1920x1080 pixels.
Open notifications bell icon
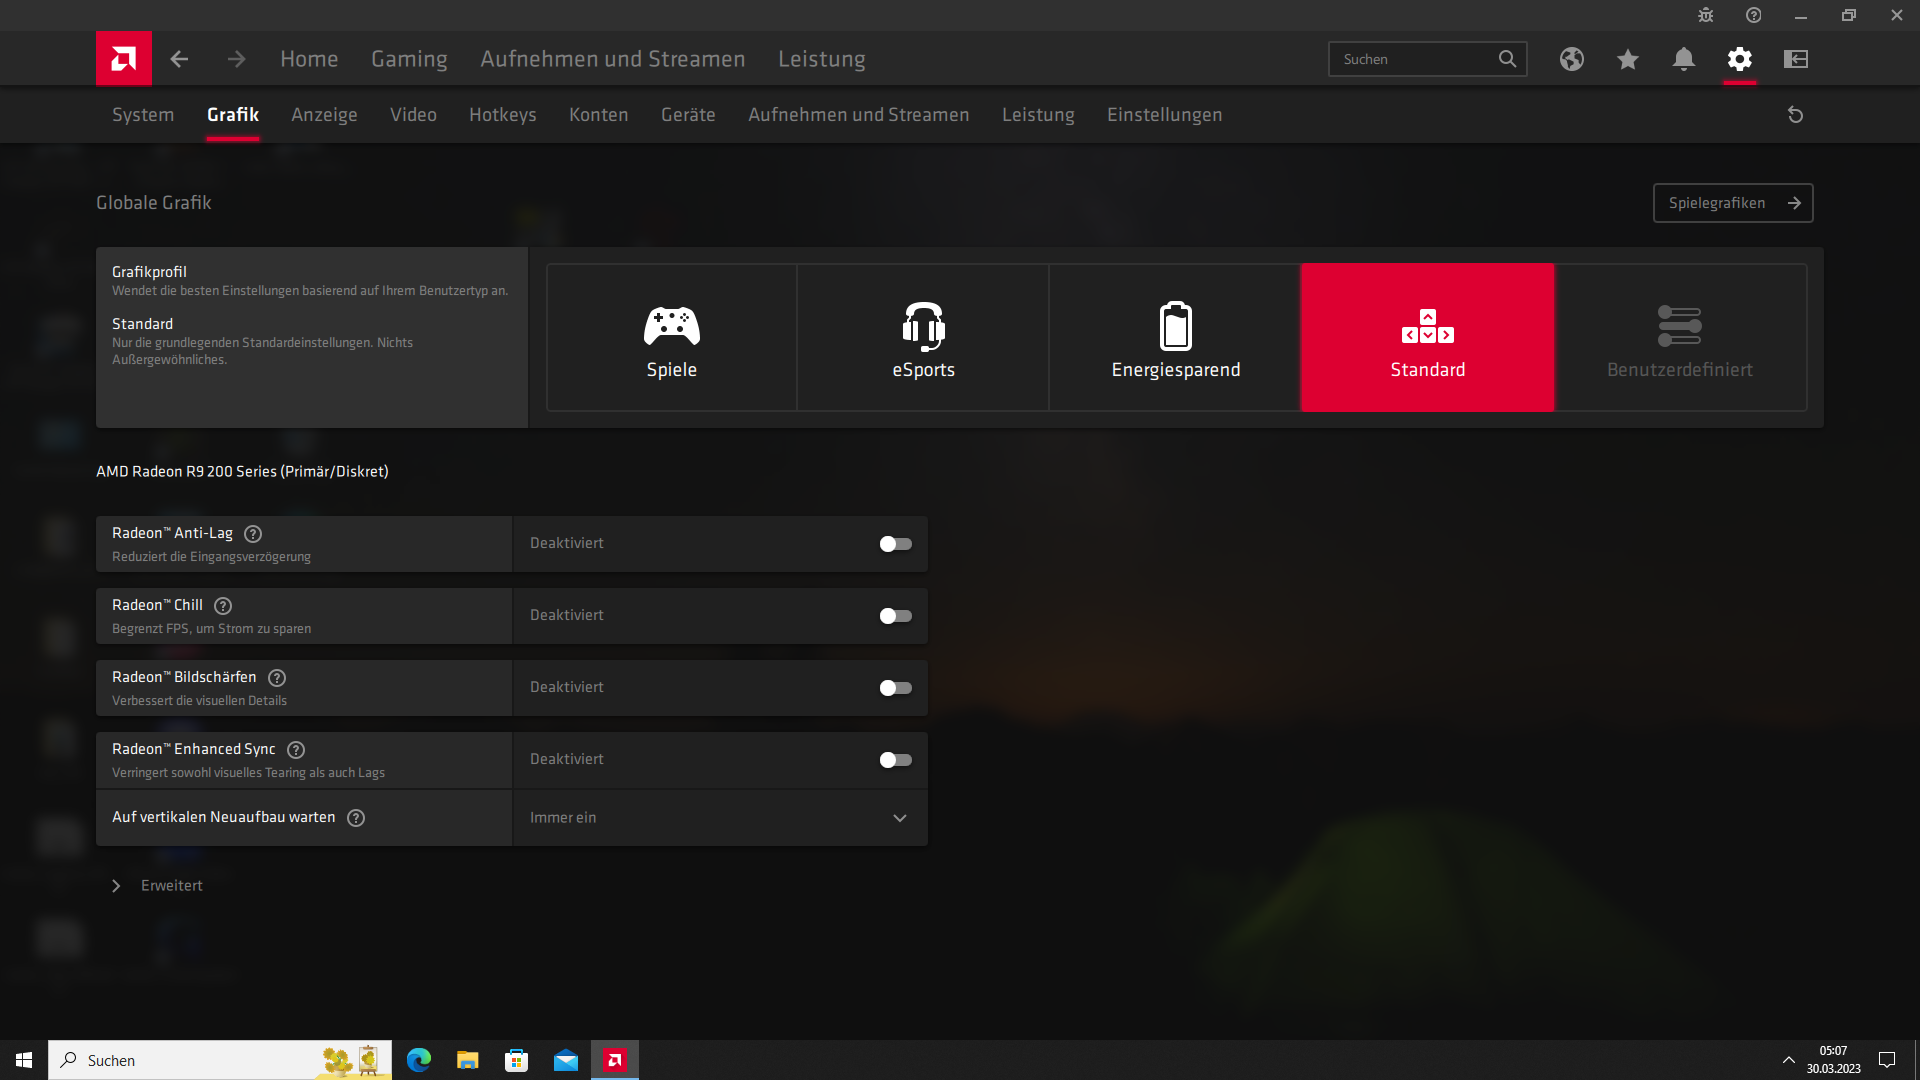tap(1684, 59)
